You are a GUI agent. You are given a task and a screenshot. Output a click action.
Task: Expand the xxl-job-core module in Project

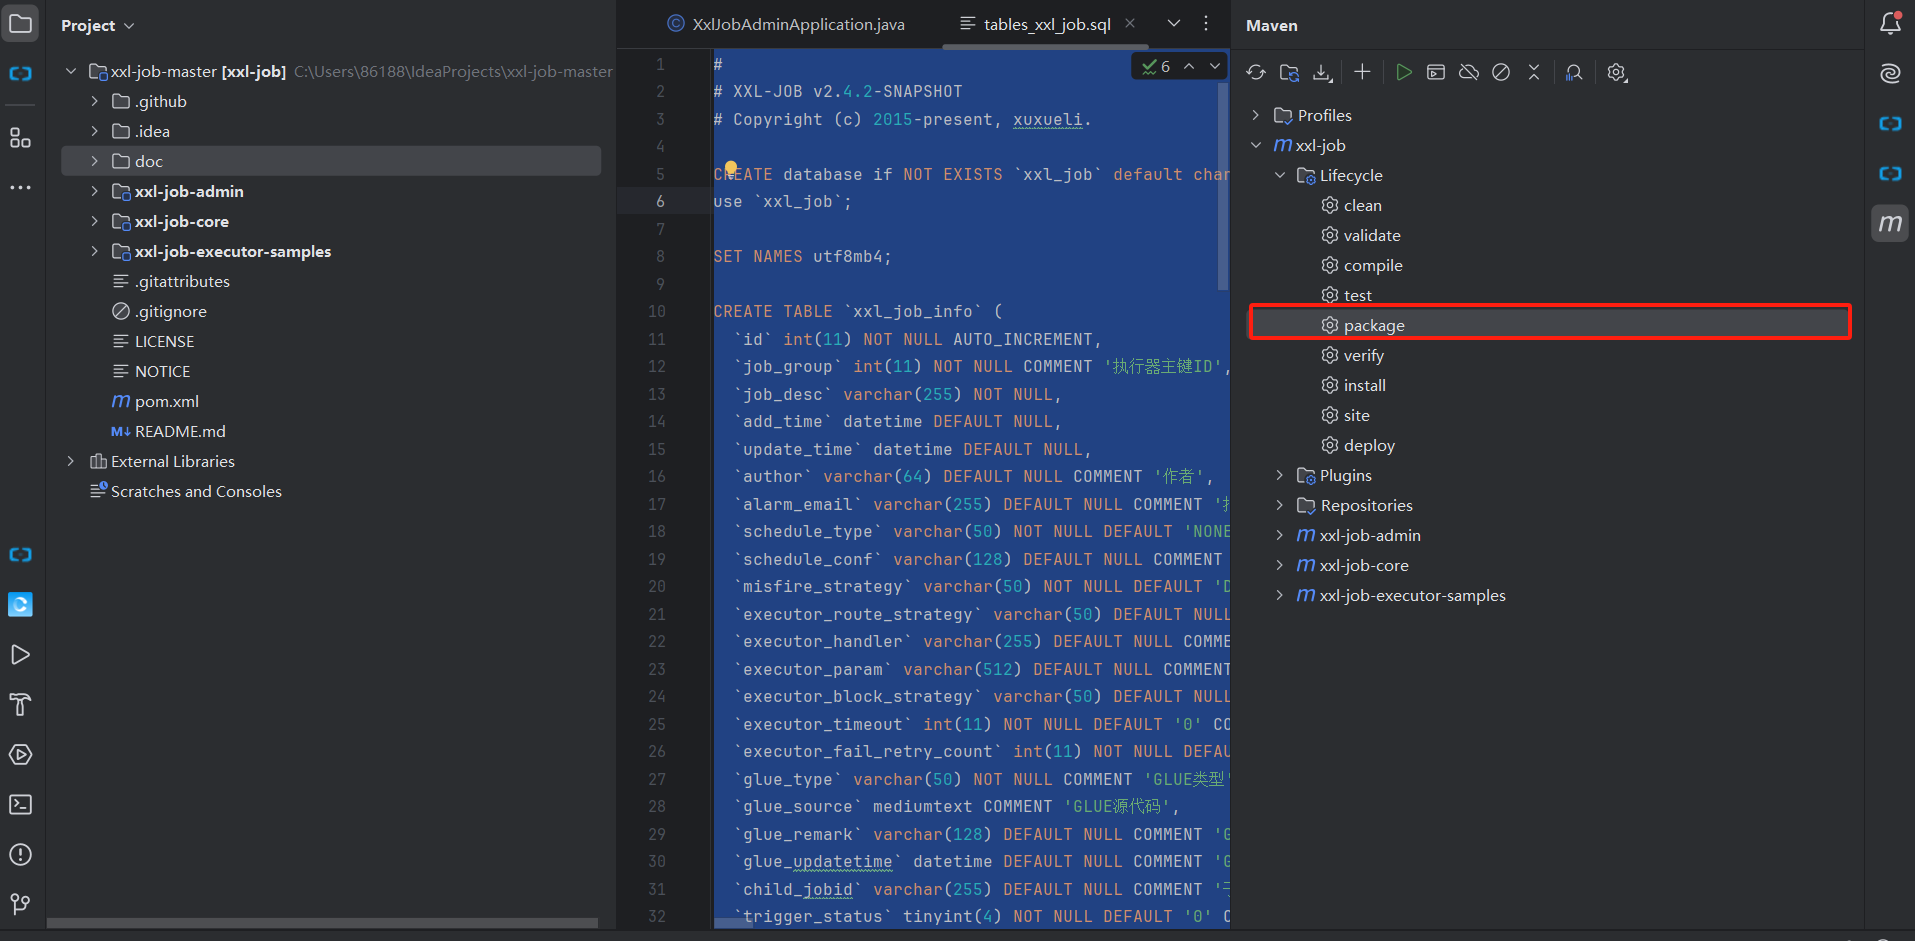(94, 221)
